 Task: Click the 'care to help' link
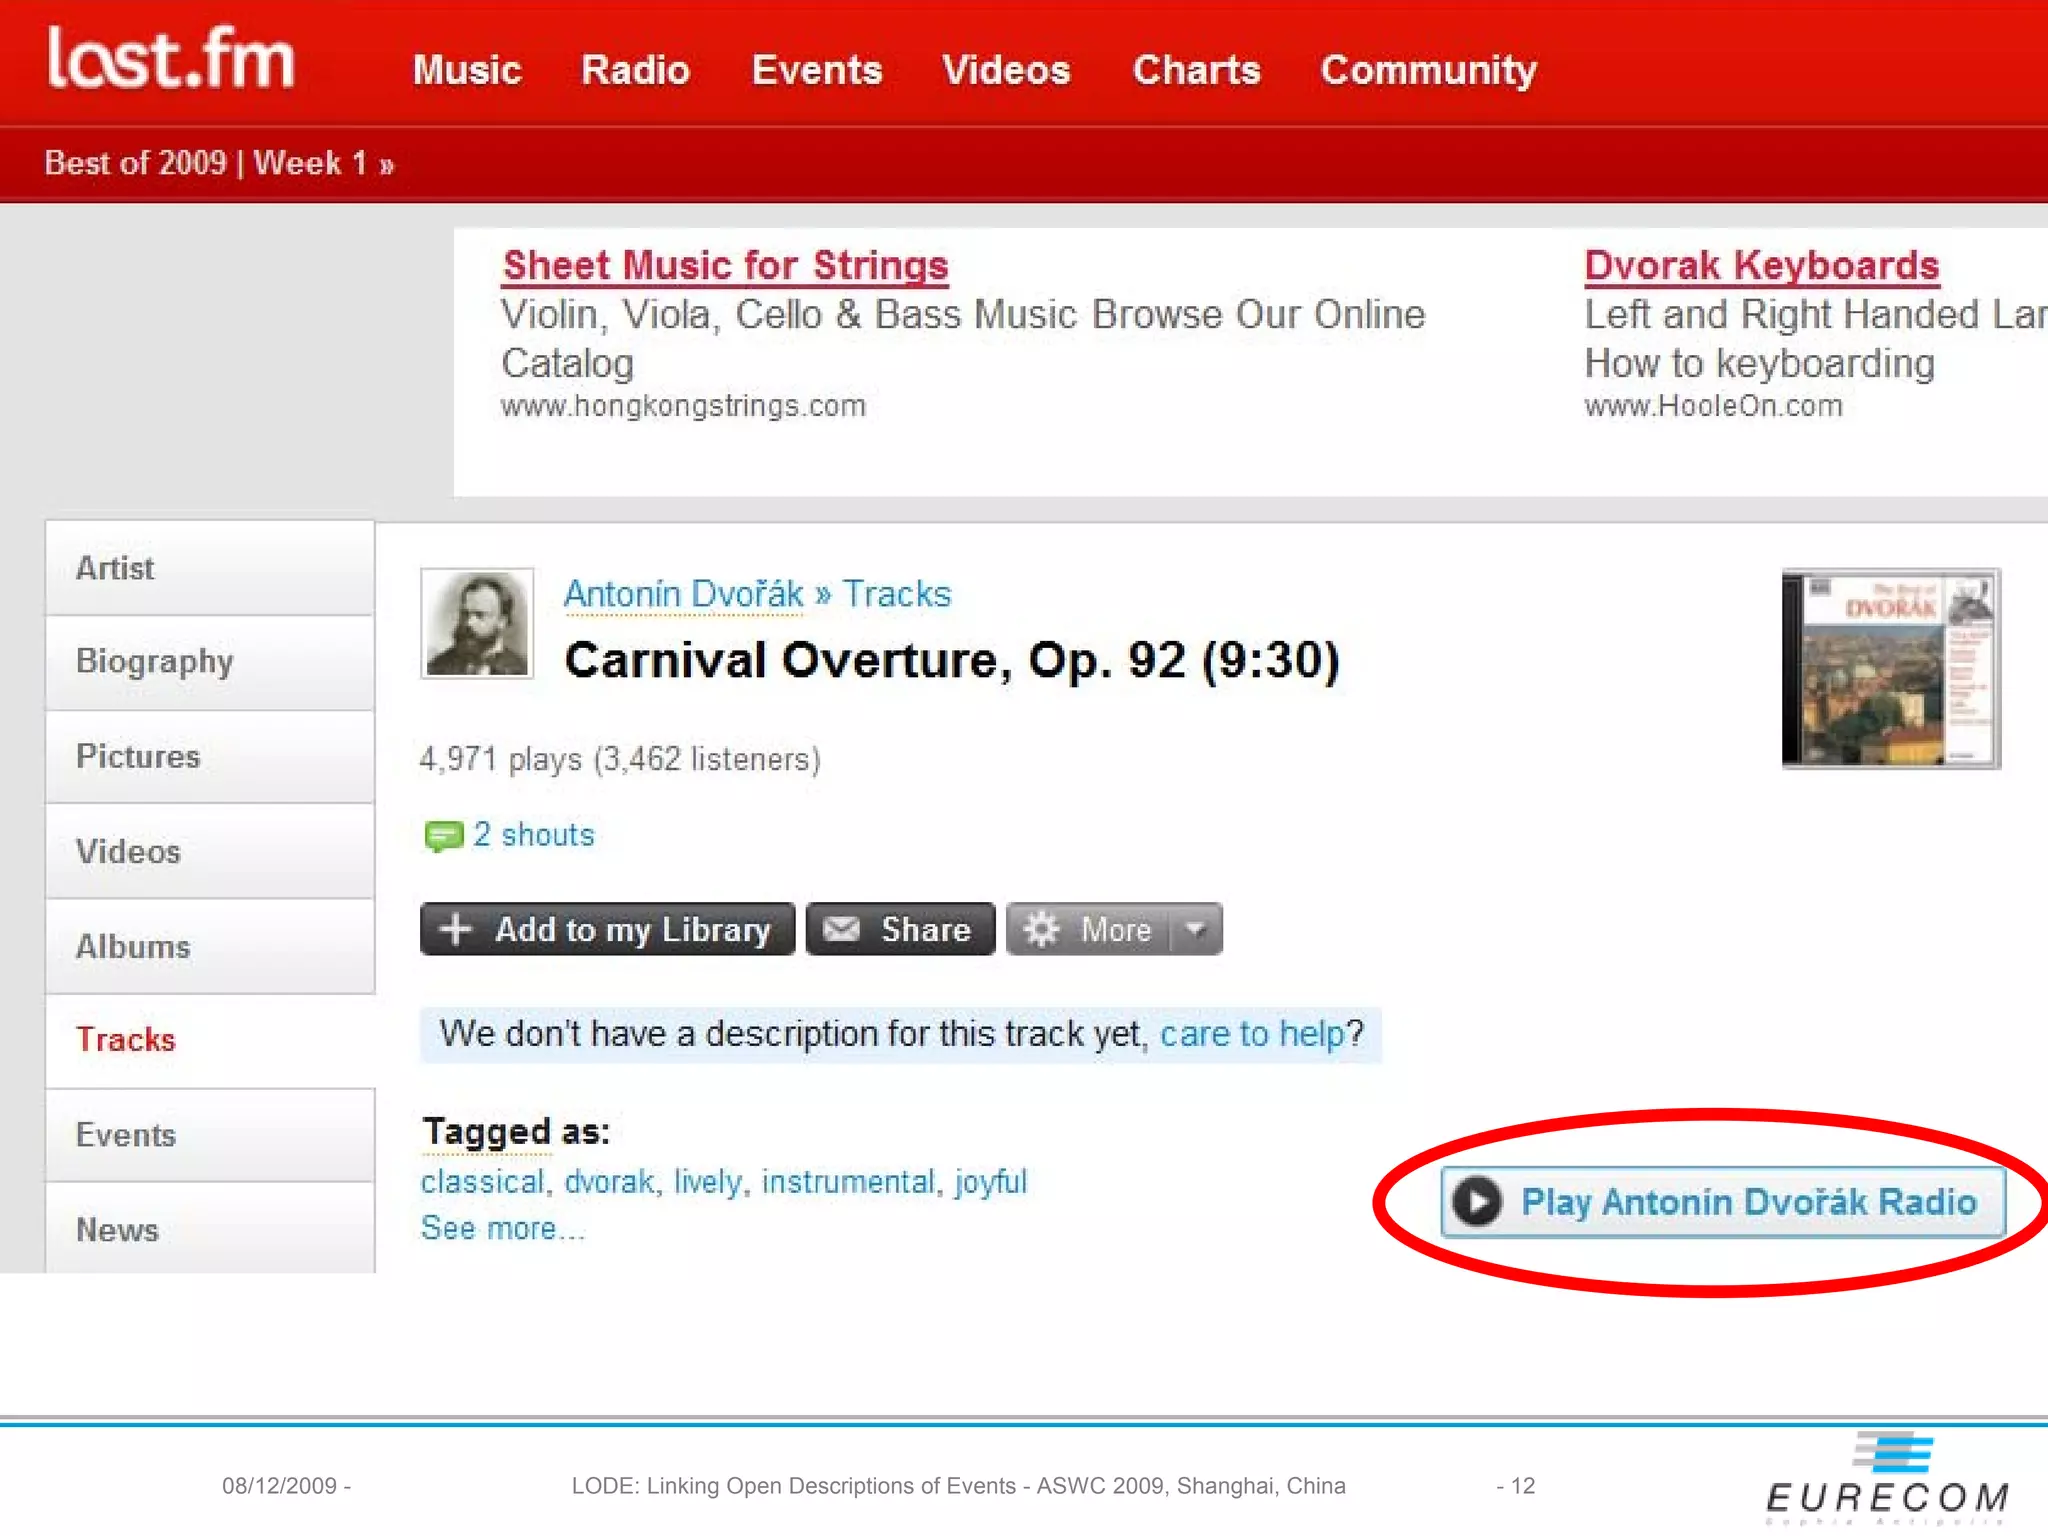[x=1252, y=1034]
